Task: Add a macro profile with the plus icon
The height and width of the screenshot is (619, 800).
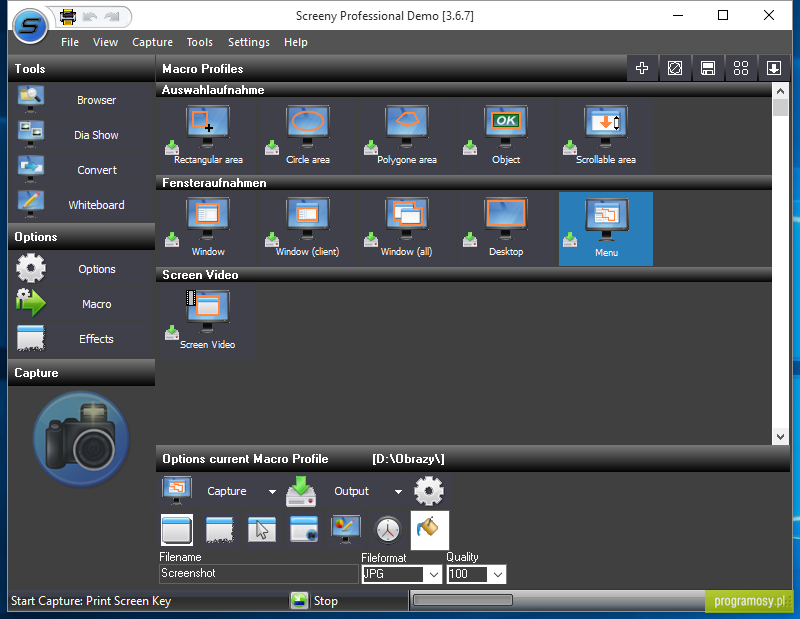Action: (642, 68)
